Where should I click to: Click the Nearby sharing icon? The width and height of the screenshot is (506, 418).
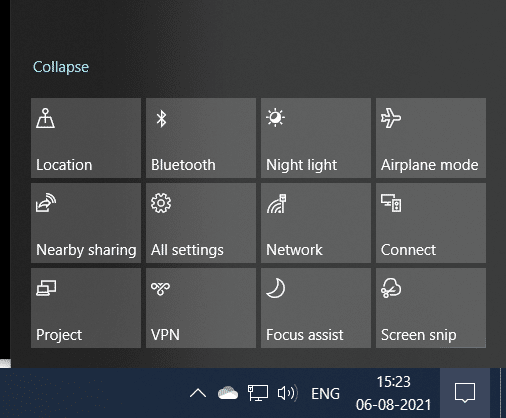pyautogui.click(x=46, y=203)
